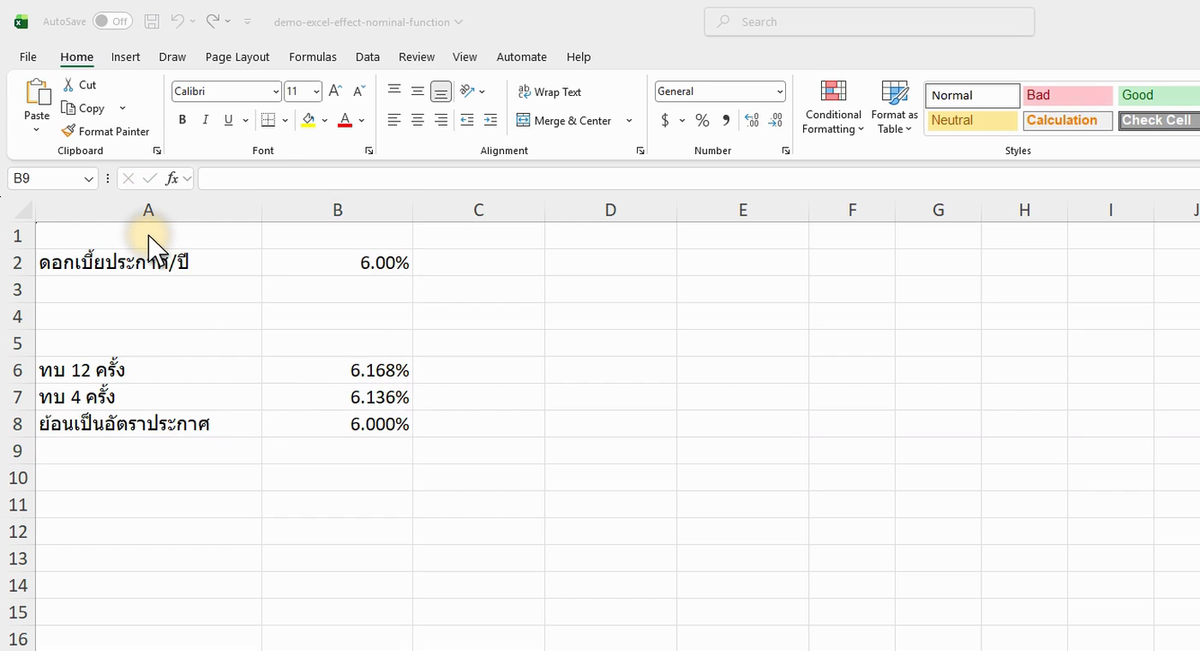Align text left
The height and width of the screenshot is (651, 1200).
click(394, 120)
